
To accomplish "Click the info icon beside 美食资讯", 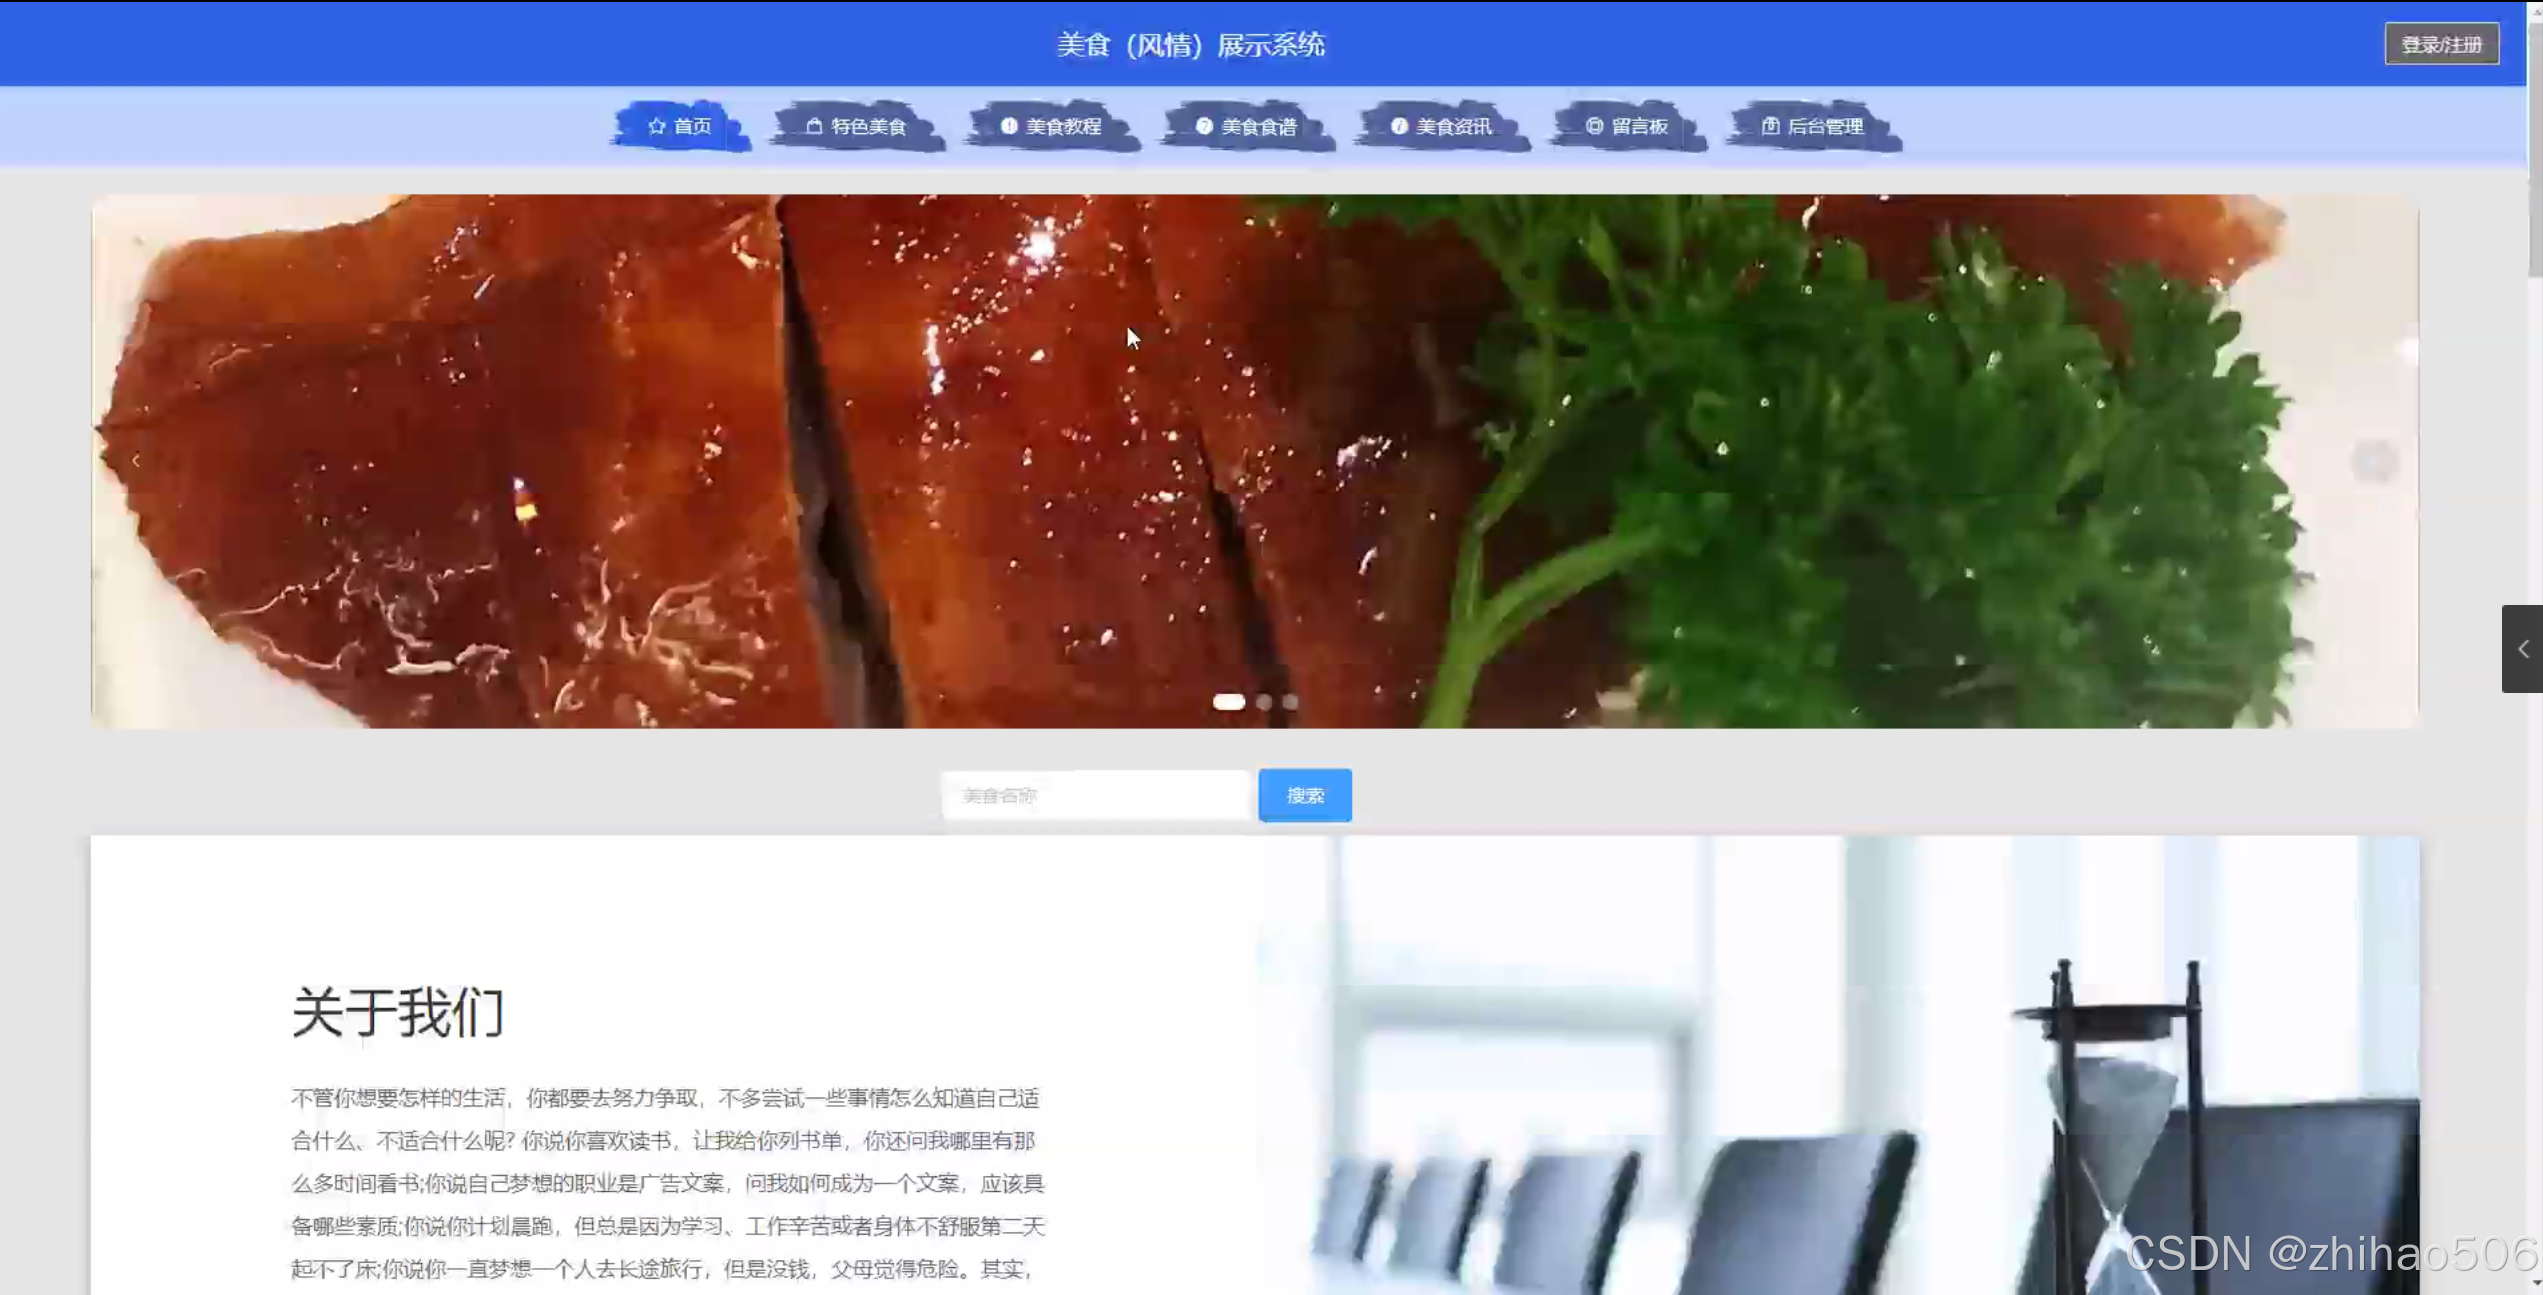I will tap(1399, 126).
